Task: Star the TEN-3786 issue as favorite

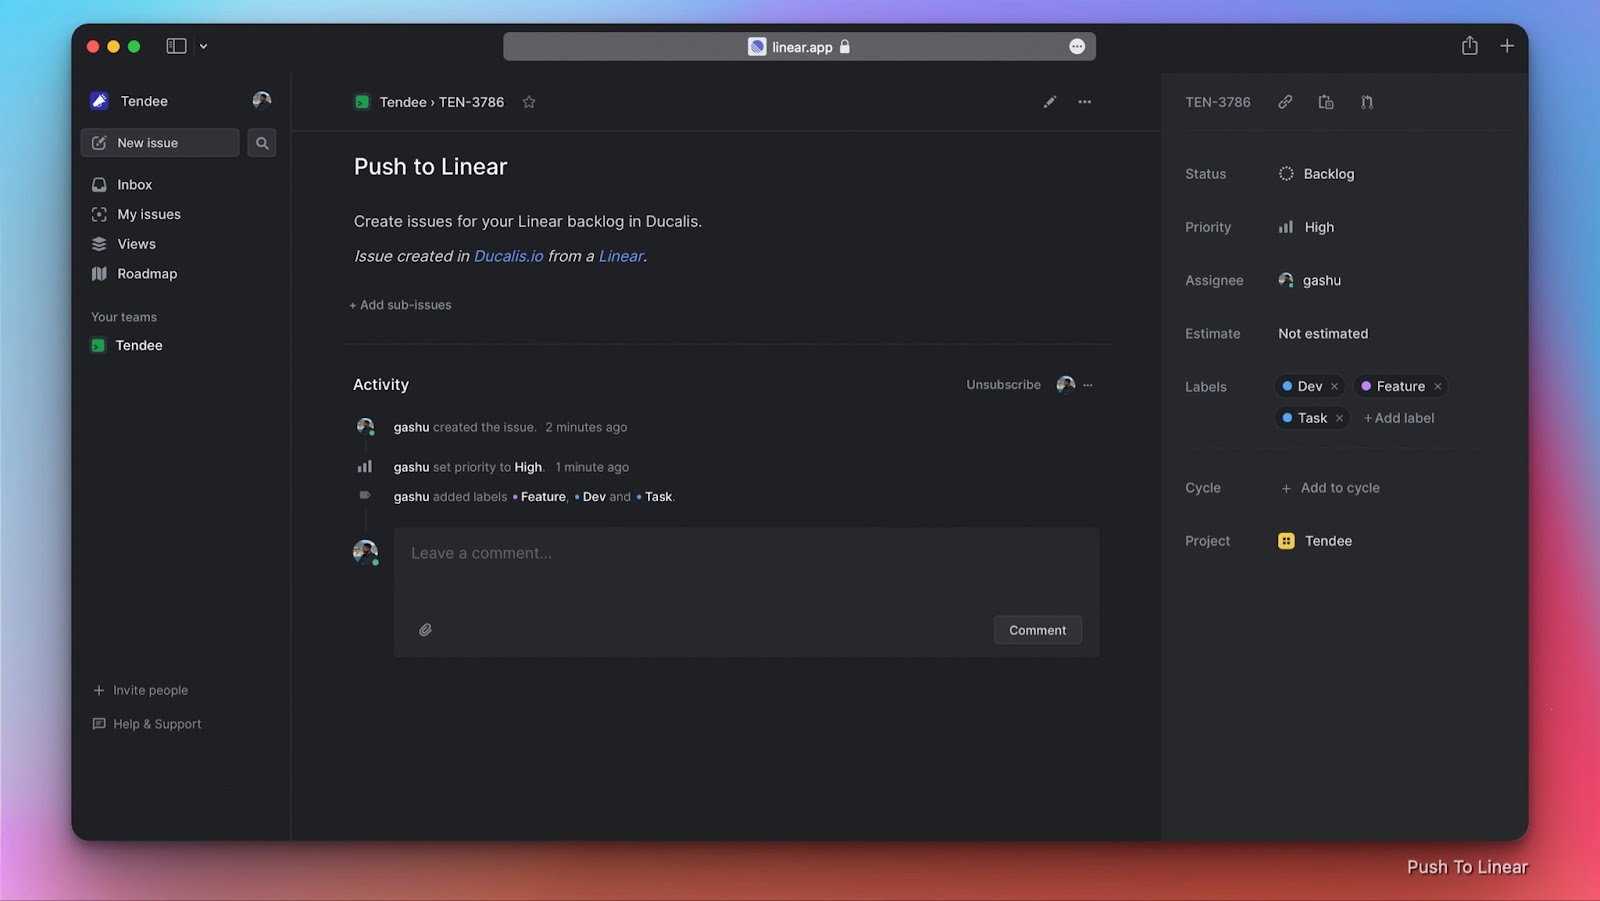Action: [529, 102]
